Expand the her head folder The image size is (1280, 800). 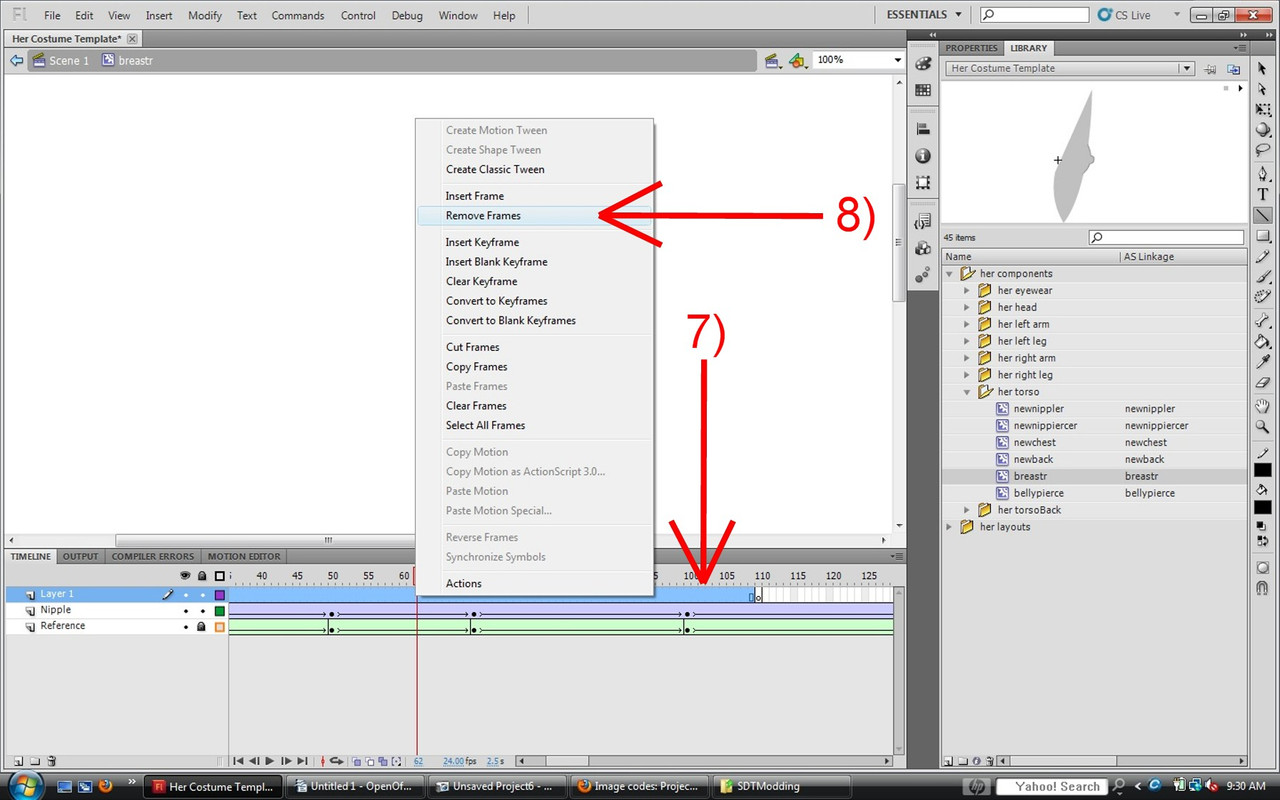click(x=967, y=307)
